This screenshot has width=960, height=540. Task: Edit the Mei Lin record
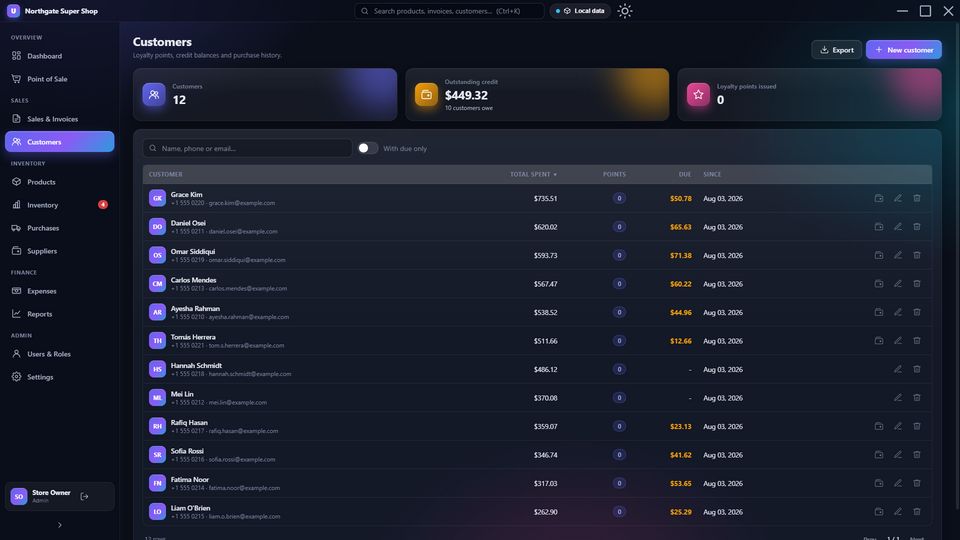click(x=898, y=397)
